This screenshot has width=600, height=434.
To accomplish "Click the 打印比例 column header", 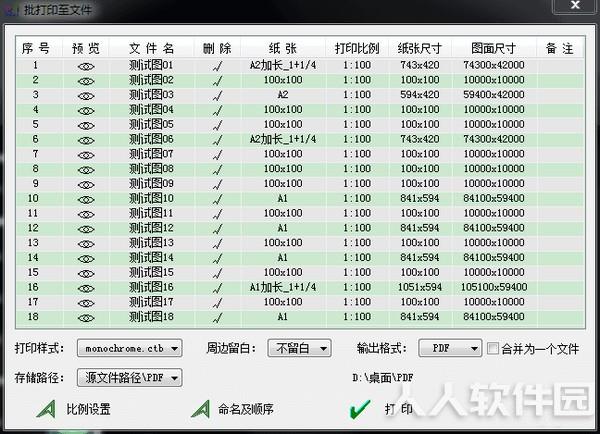I will coord(357,48).
